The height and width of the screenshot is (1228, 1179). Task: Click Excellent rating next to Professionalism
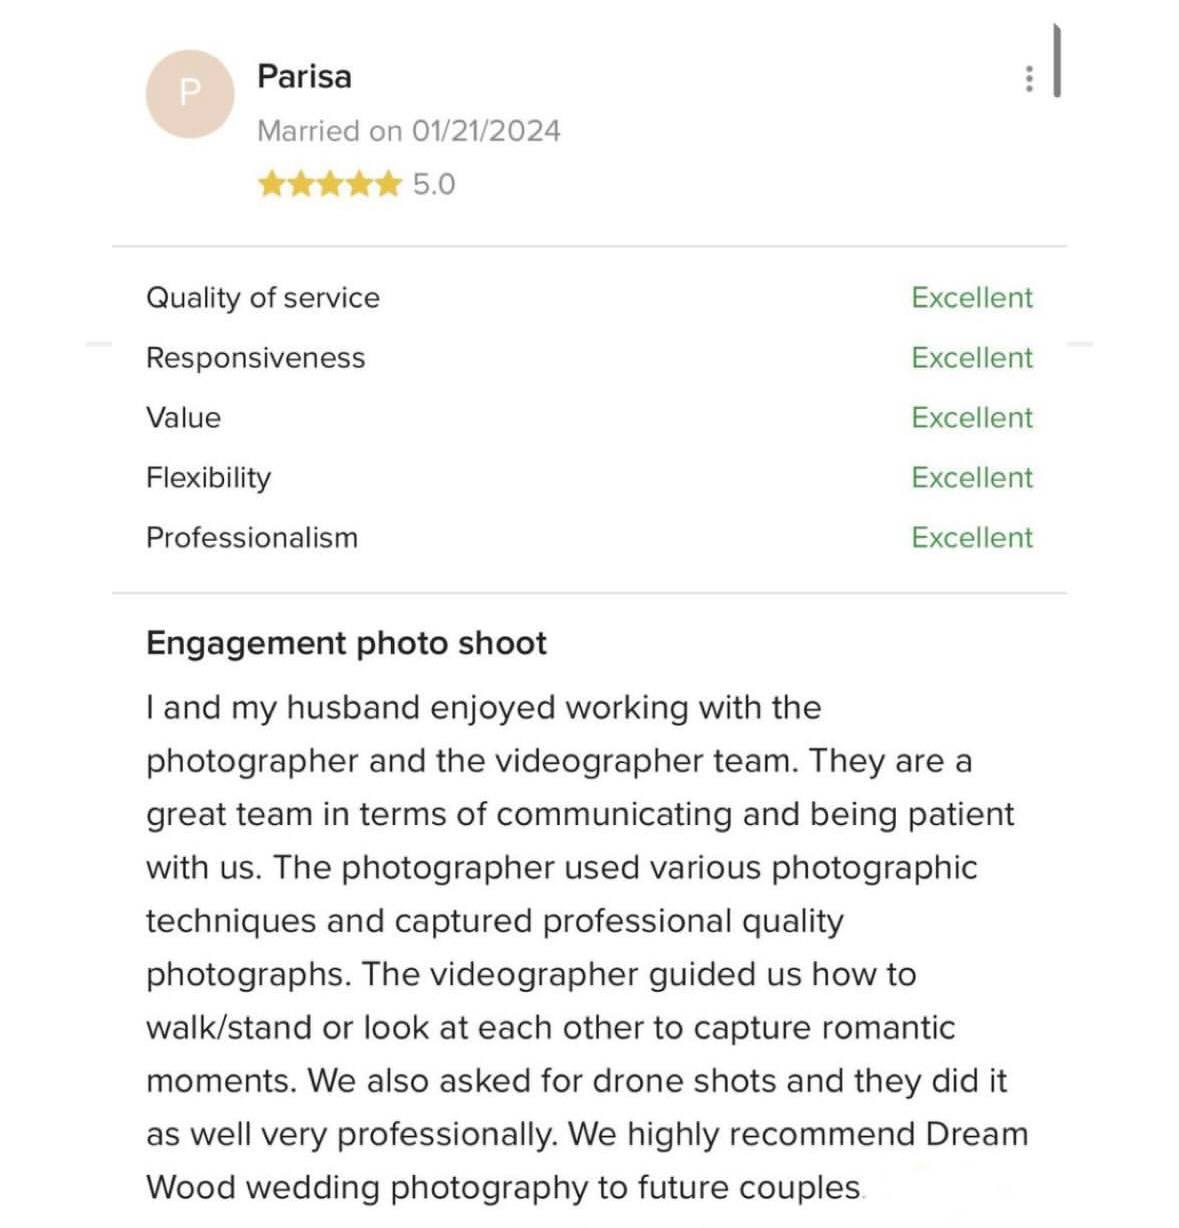tap(972, 538)
